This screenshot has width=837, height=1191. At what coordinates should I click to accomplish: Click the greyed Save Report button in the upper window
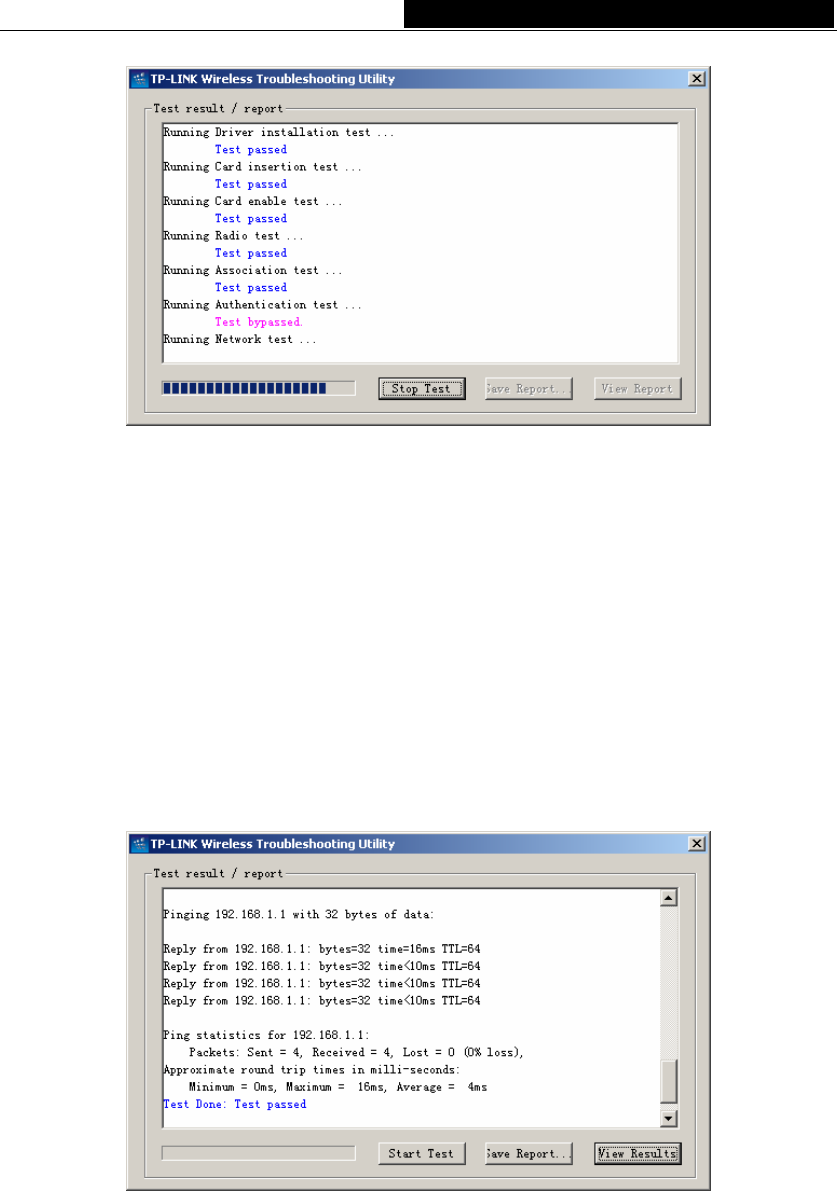529,389
